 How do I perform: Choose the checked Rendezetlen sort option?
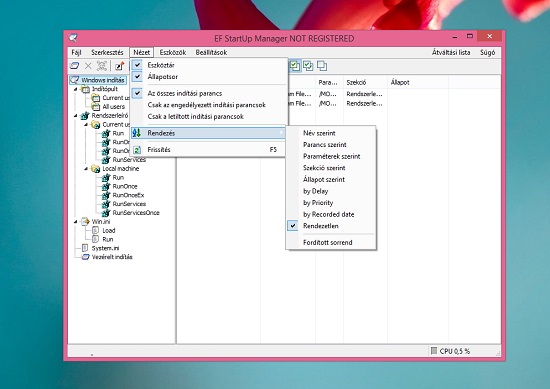331,226
